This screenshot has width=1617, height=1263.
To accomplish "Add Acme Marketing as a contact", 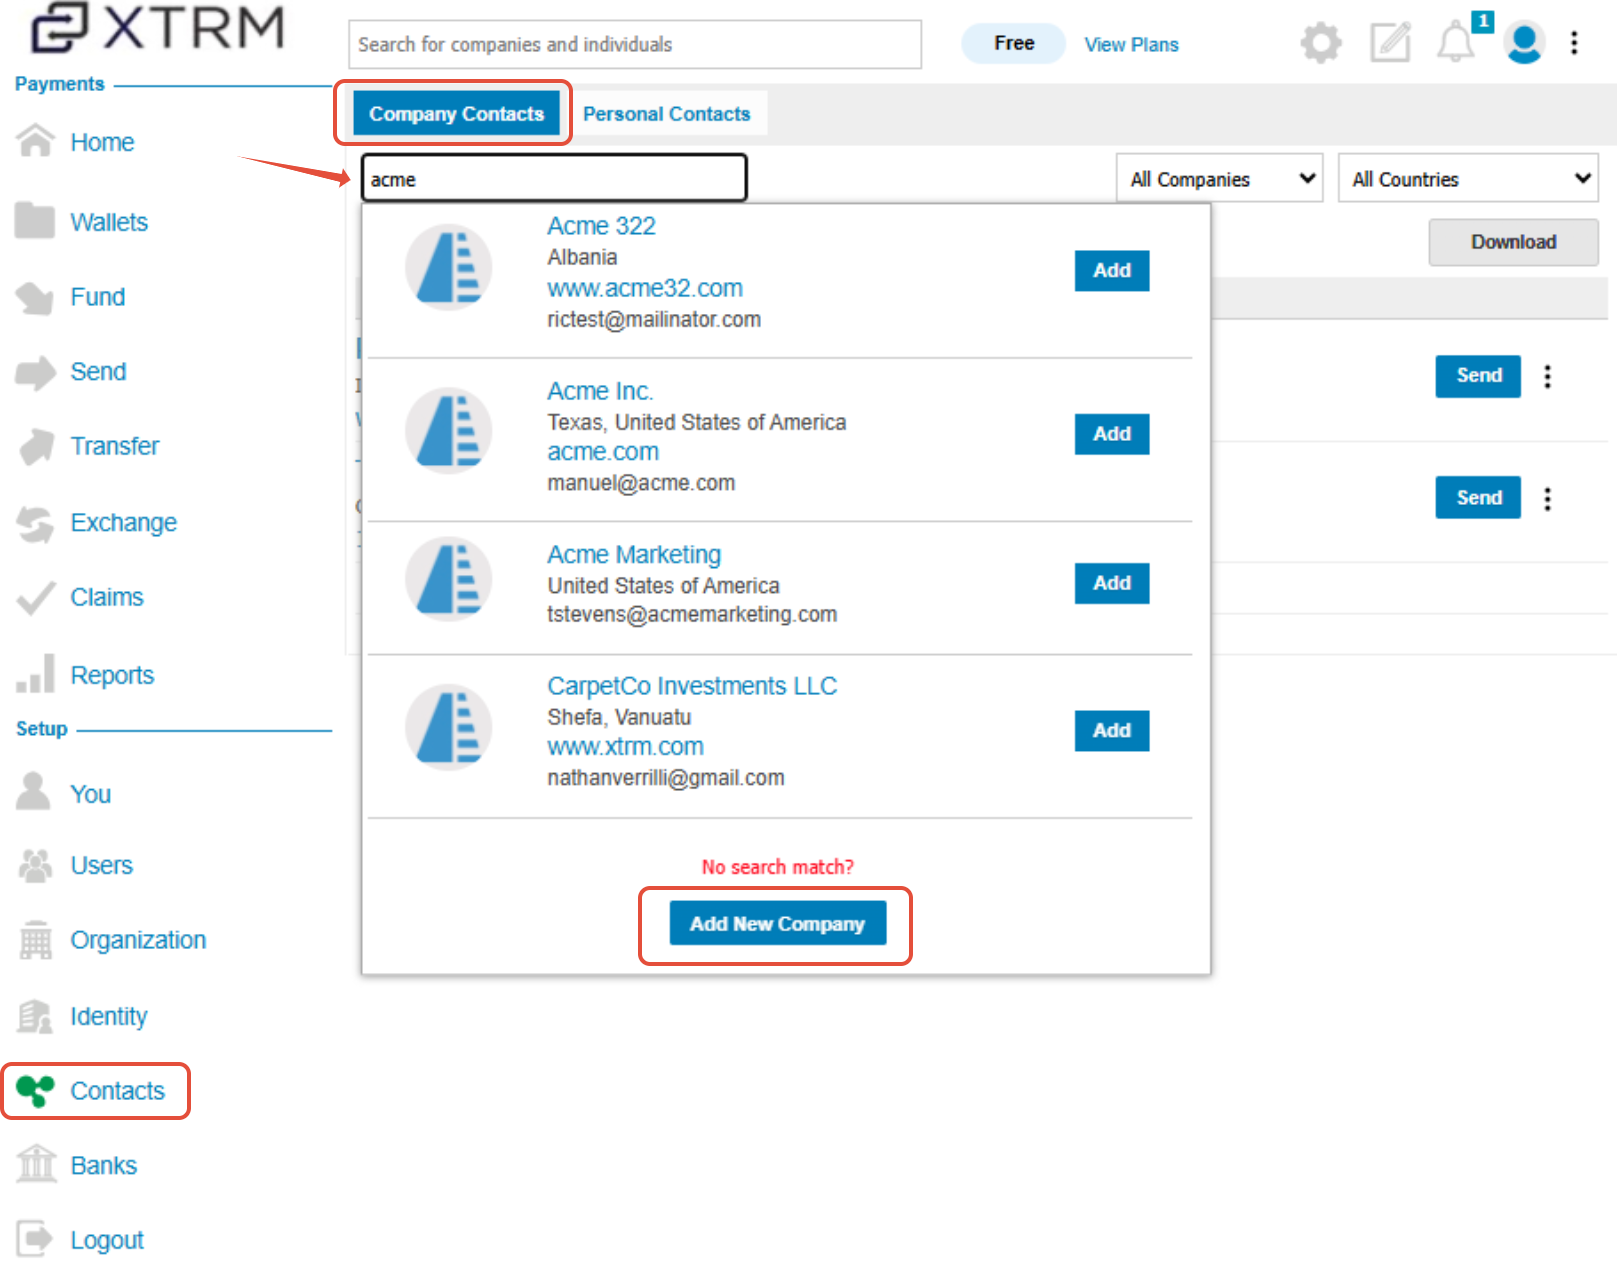I will [1112, 583].
